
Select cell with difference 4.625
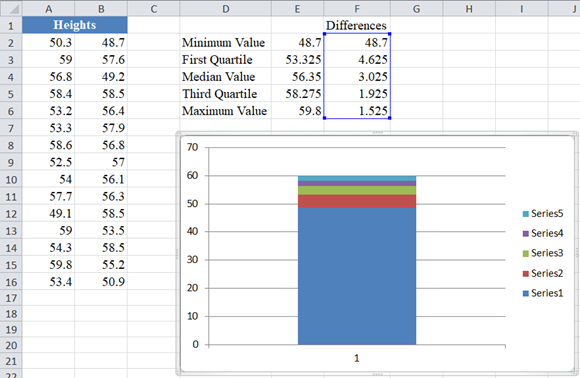[357, 60]
